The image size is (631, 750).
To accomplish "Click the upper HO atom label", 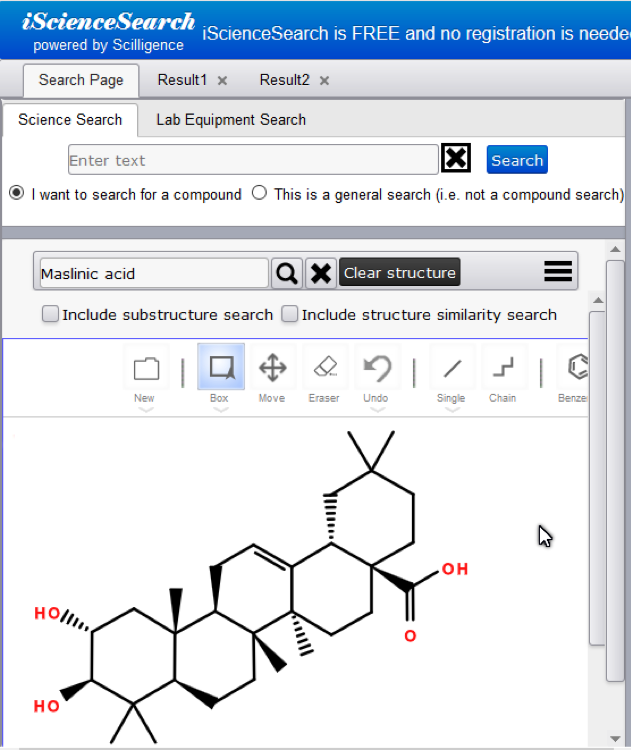I will (x=47, y=613).
